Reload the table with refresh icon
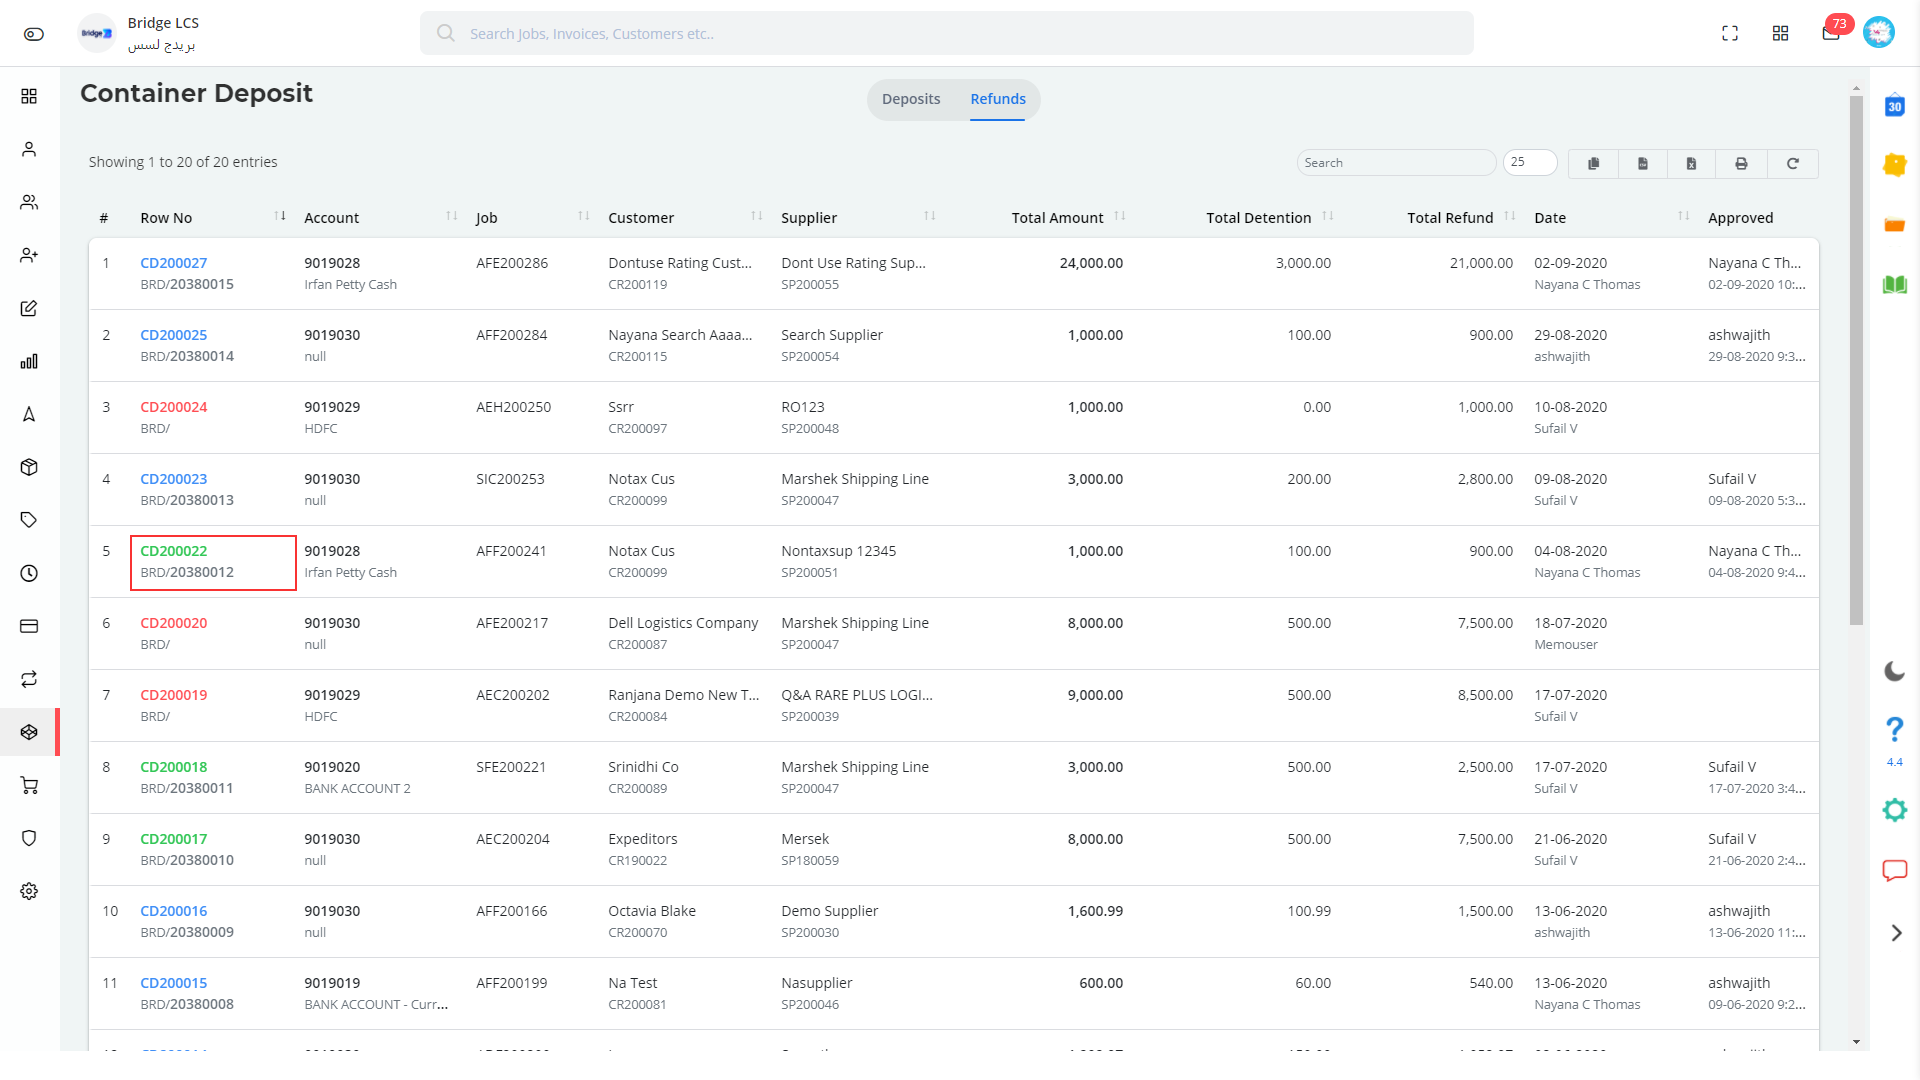The image size is (1920, 1080). 1793,164
